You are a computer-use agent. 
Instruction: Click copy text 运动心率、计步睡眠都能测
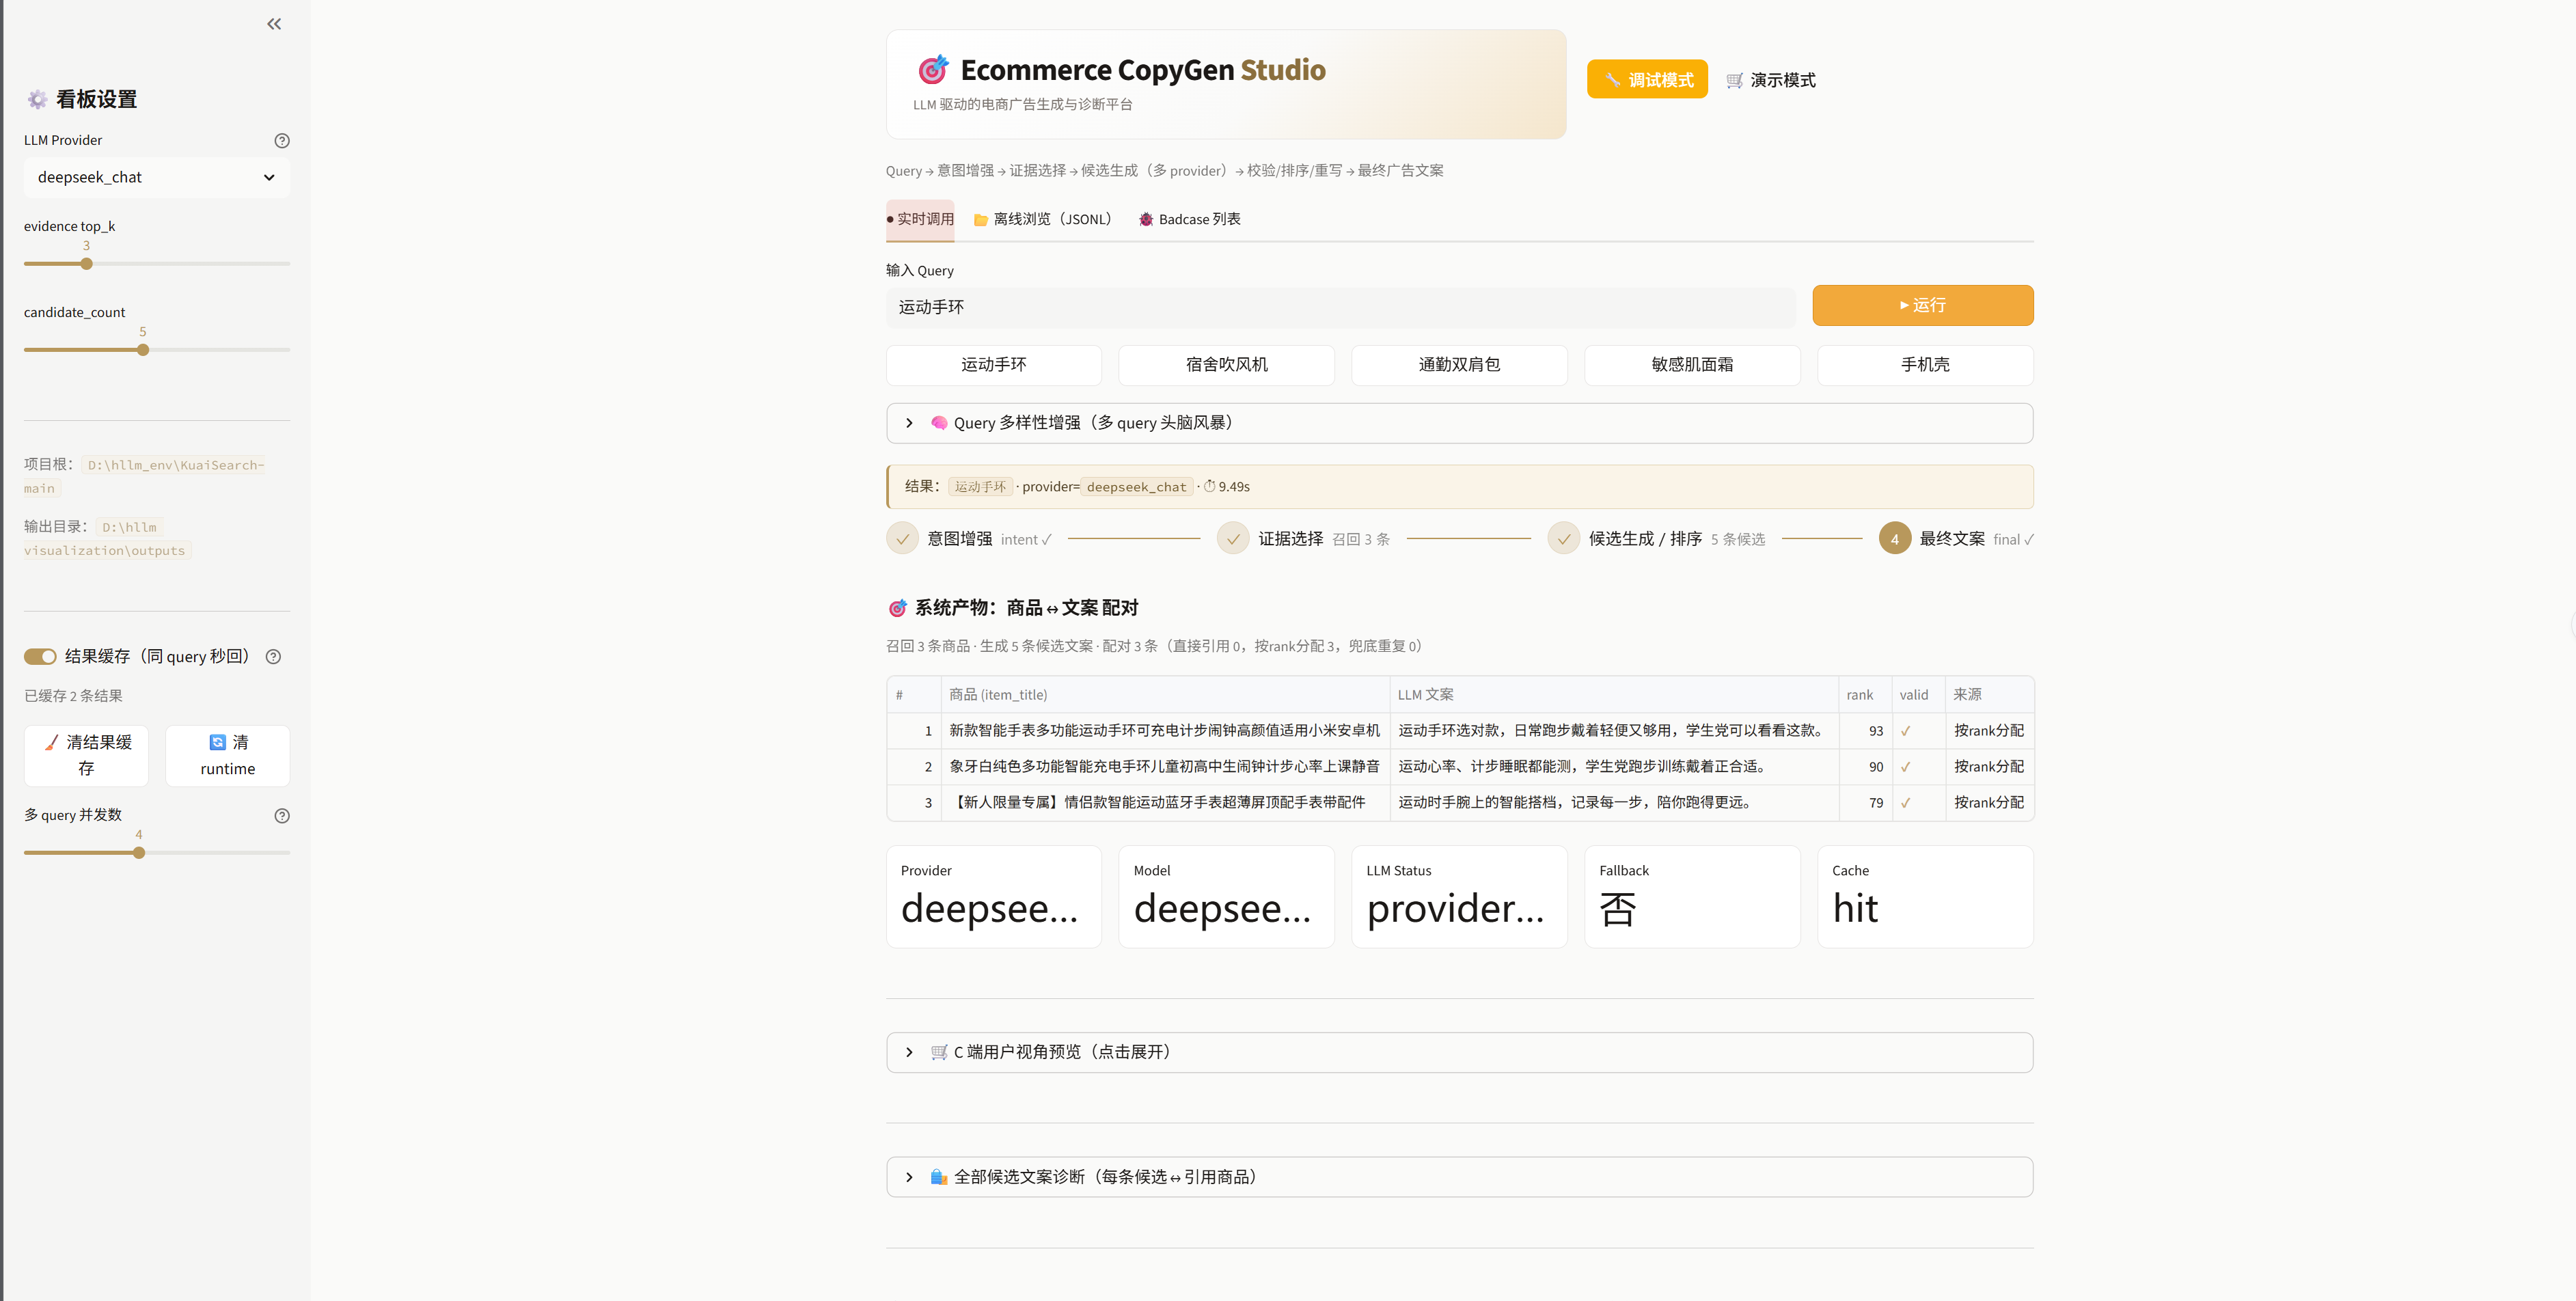click(x=1613, y=767)
